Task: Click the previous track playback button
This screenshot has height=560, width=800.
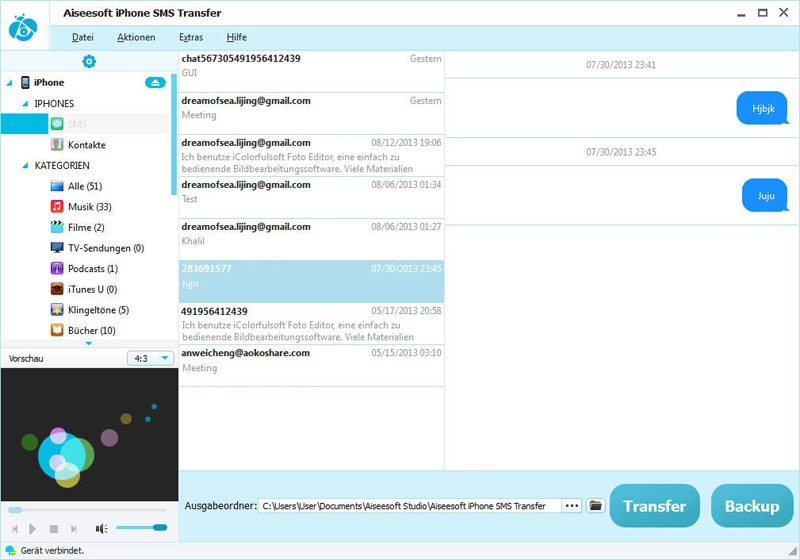Action: (15, 529)
